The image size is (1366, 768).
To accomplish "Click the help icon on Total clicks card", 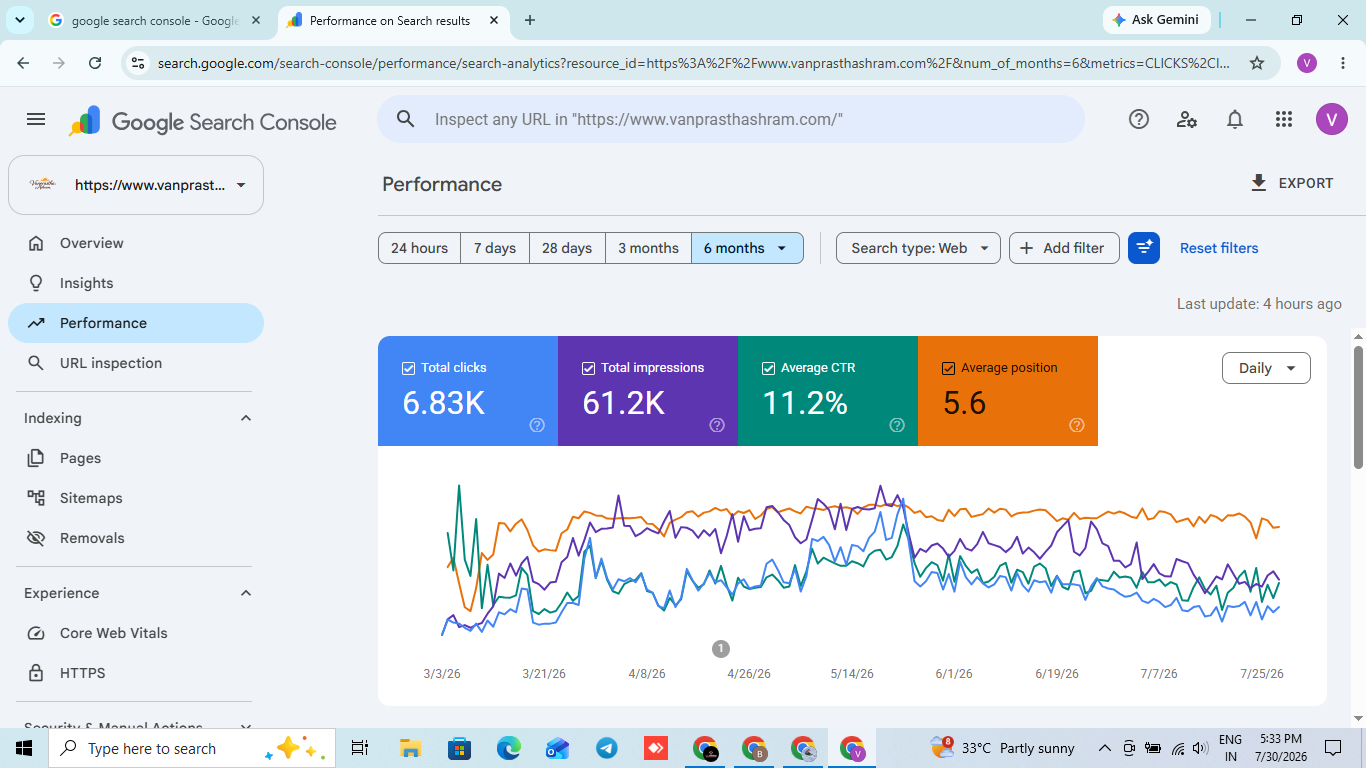I will pos(537,425).
